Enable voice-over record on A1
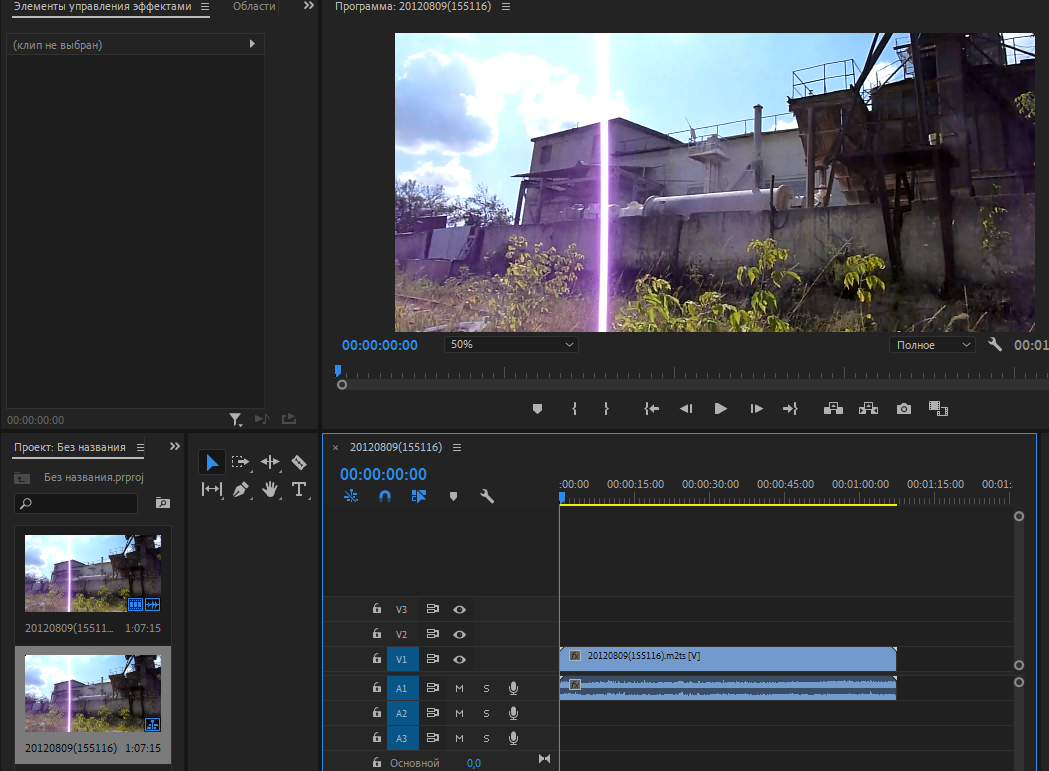The width and height of the screenshot is (1049, 771). tap(513, 688)
